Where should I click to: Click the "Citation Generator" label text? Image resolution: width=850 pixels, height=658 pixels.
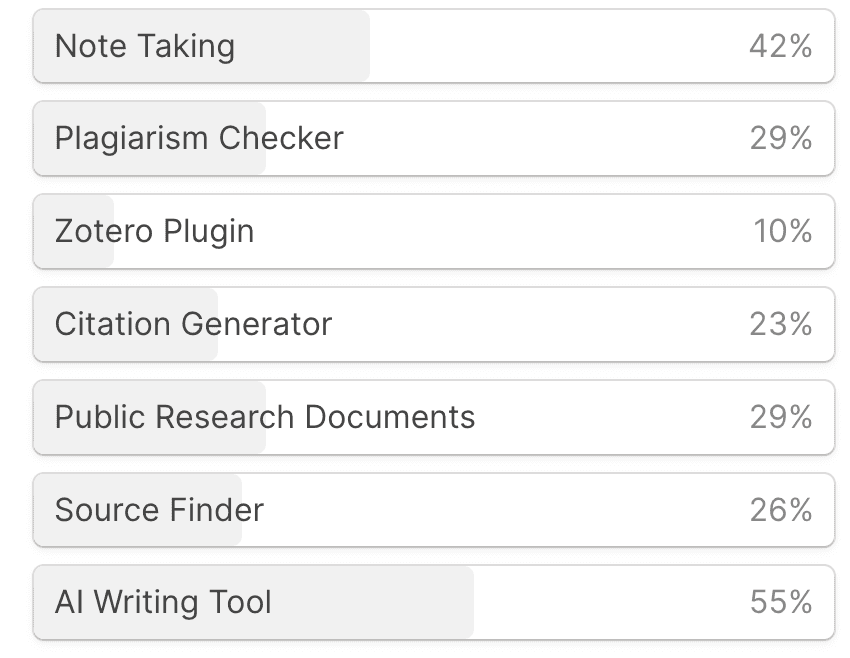tap(193, 325)
